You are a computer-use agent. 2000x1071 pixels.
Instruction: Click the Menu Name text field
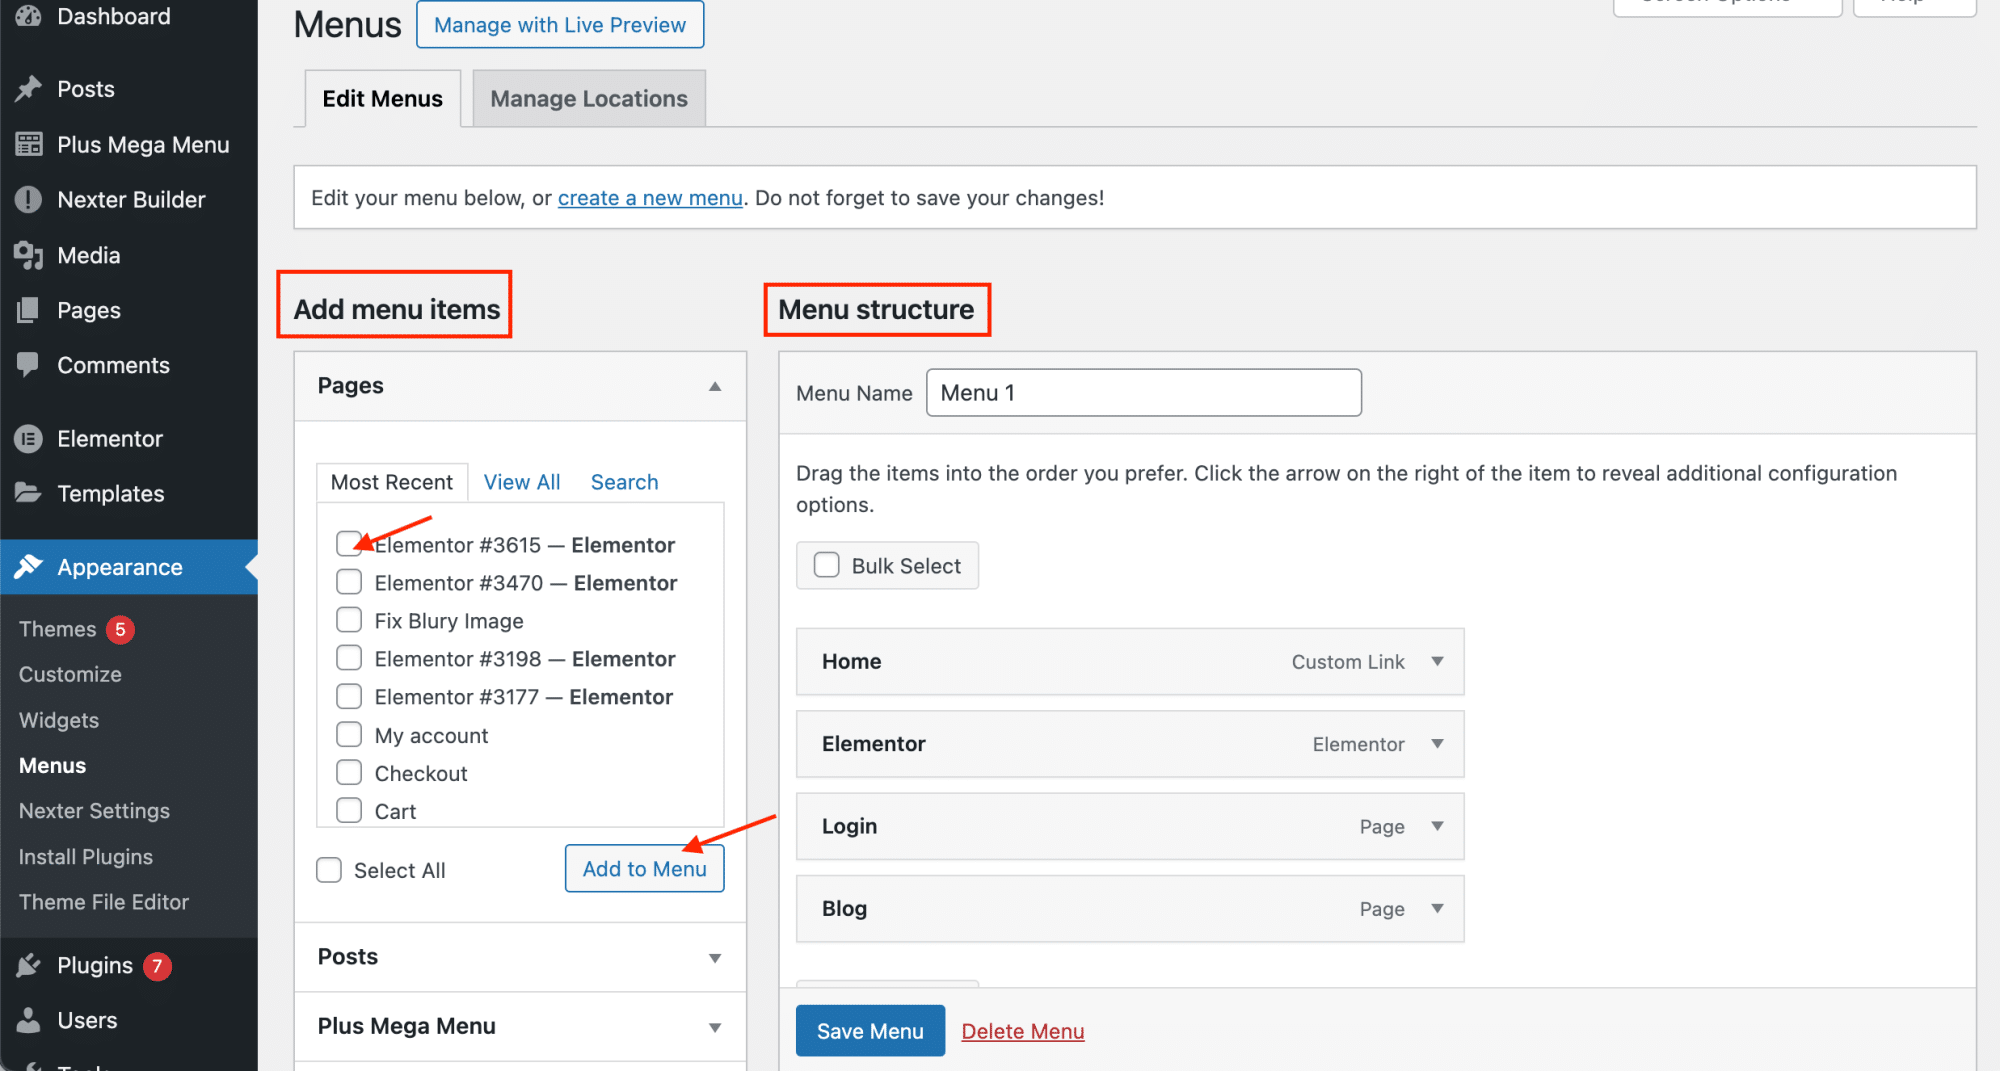tap(1143, 393)
